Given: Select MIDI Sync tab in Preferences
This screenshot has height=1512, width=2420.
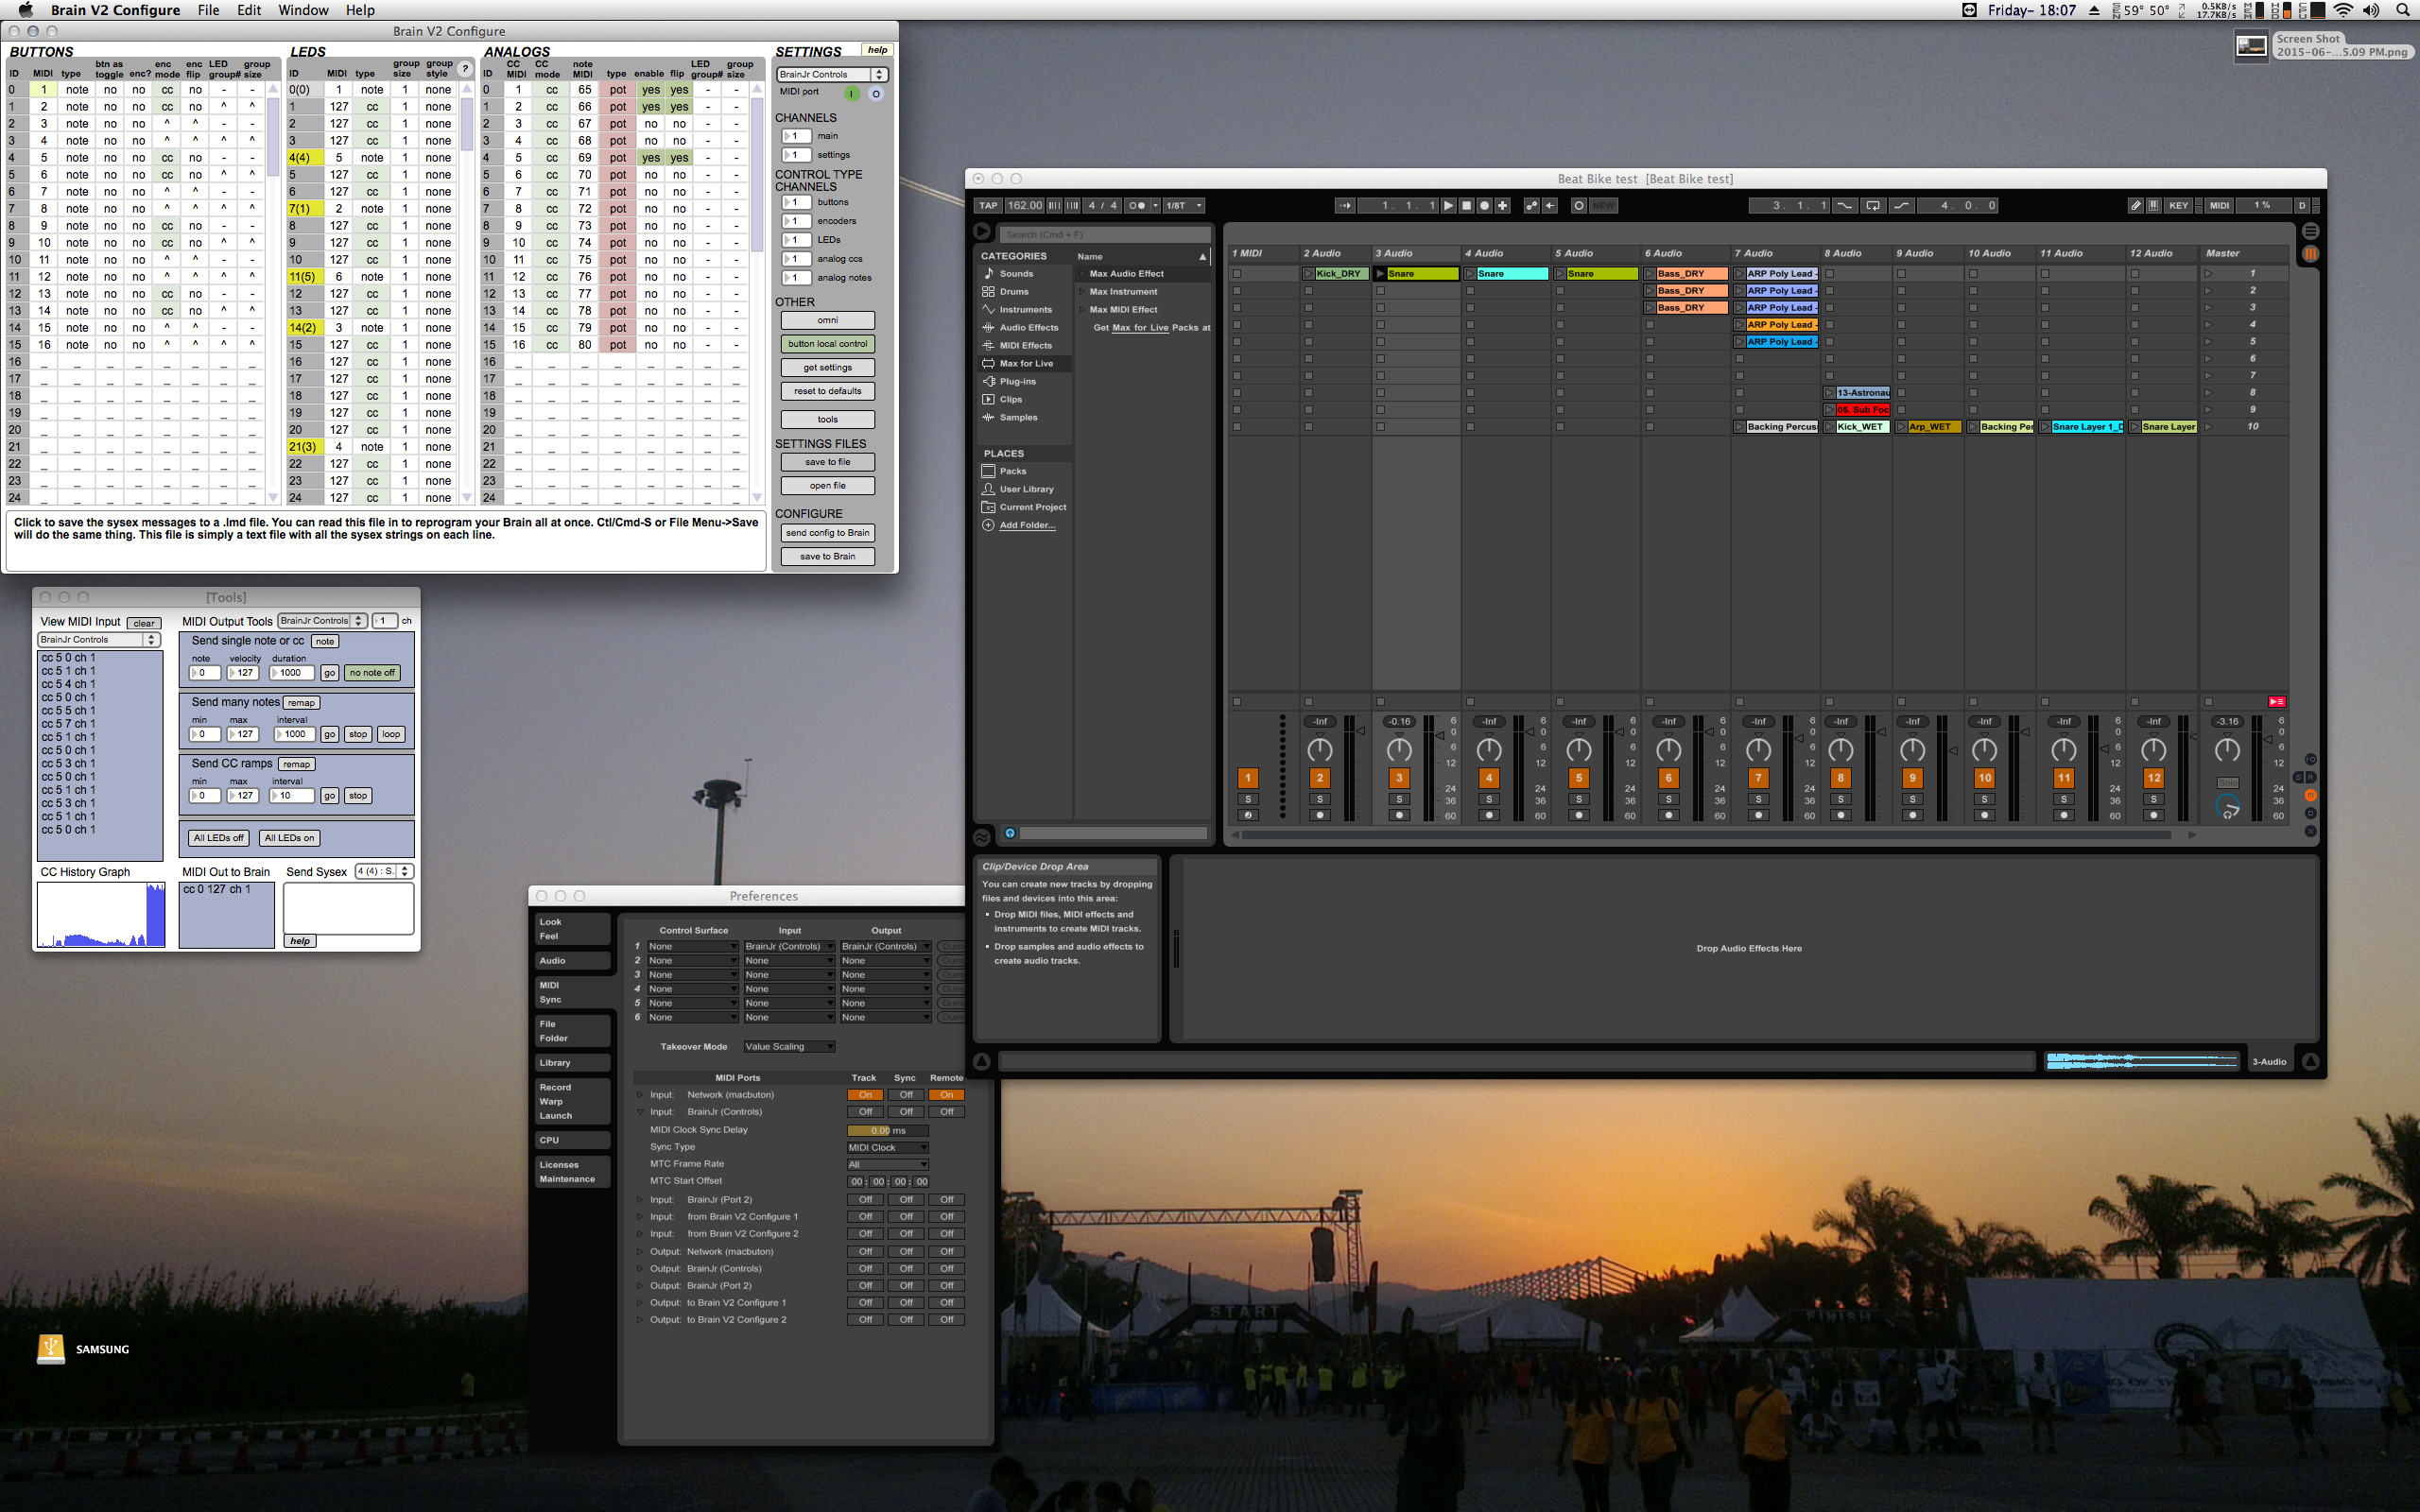Looking at the screenshot, I should [x=572, y=992].
